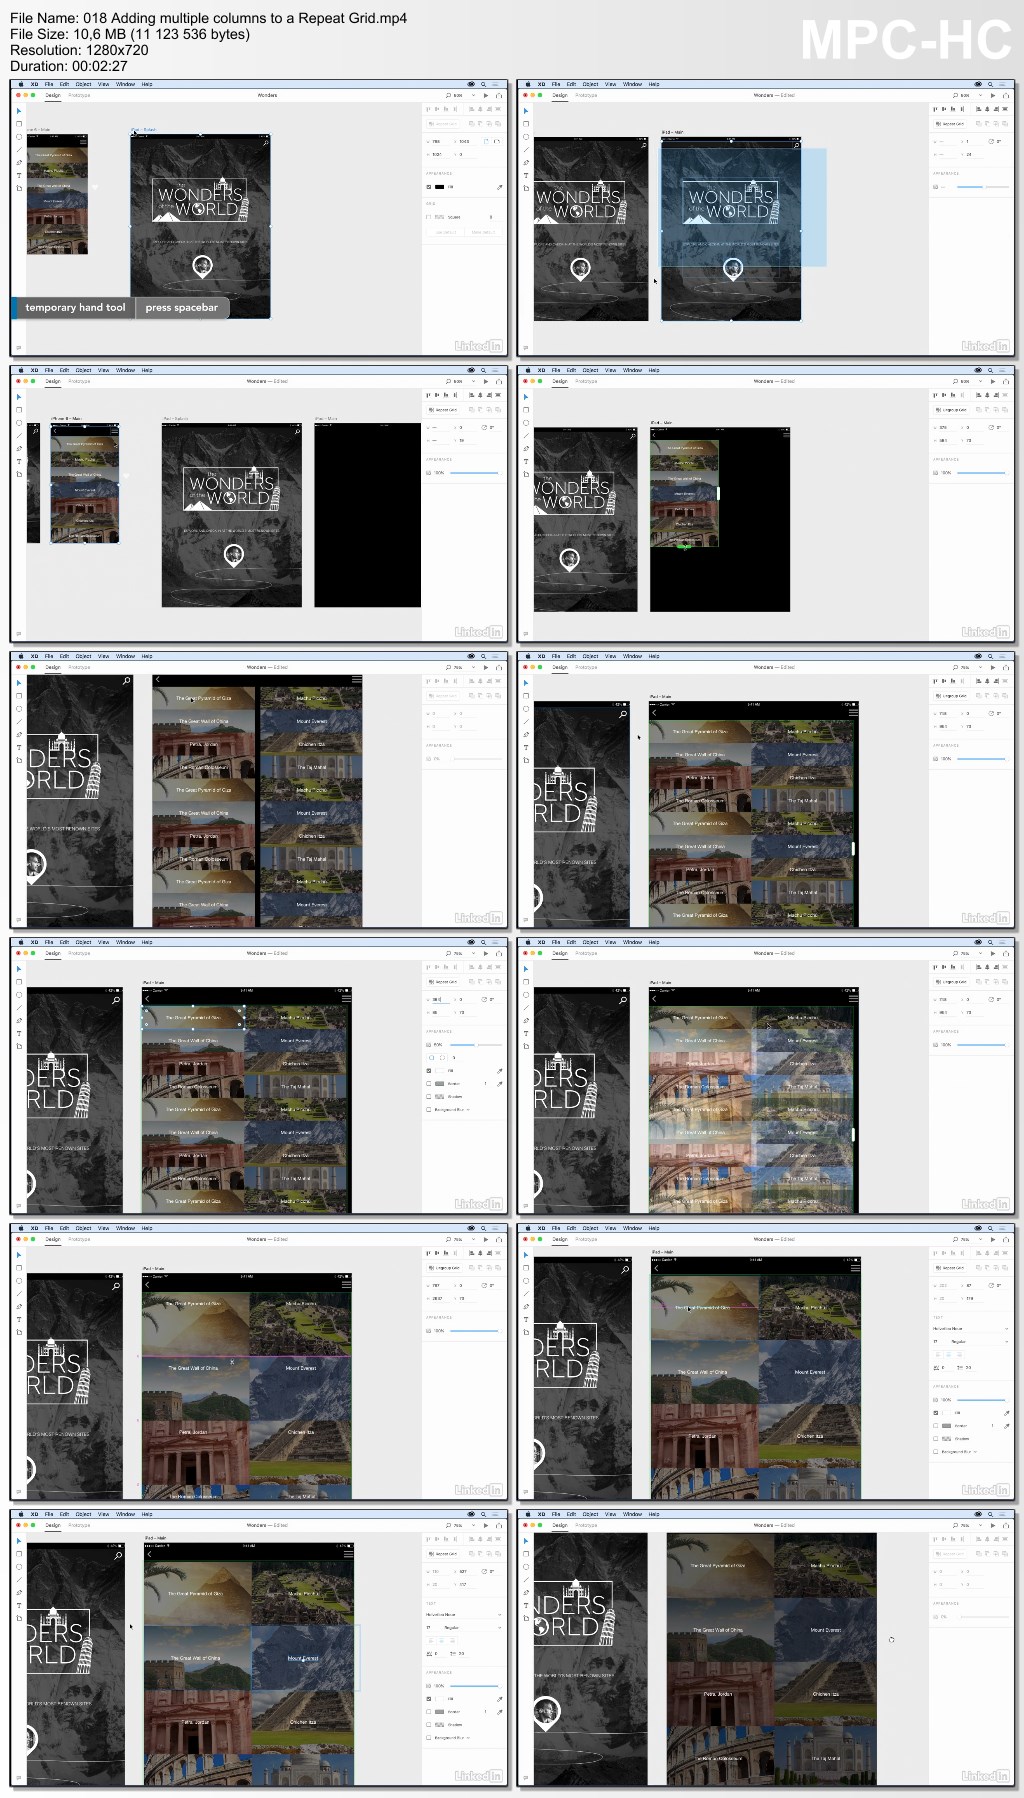Click Spotlight search icon in first frame menu bar
Screen dimensions: 1024x1798
tap(483, 84)
